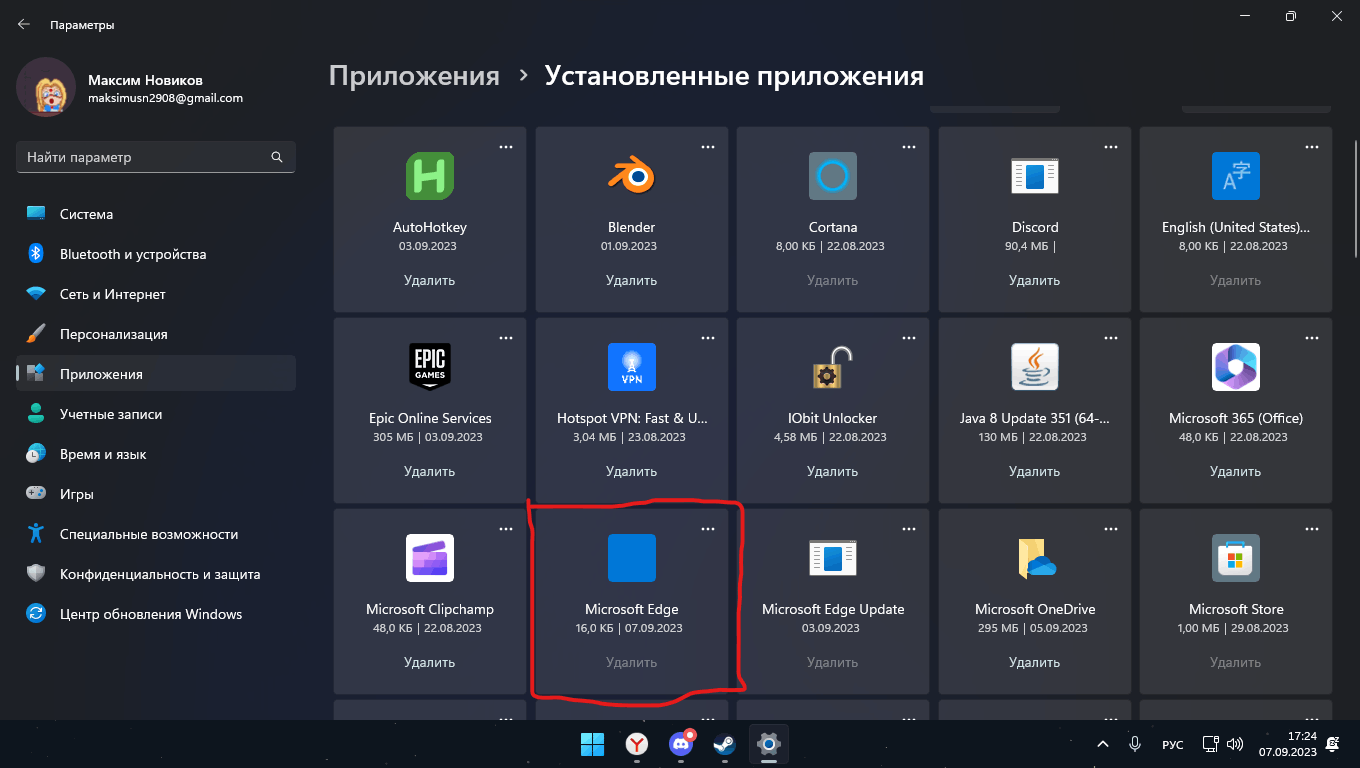Open Yandex Browser from the taskbar

[636, 744]
